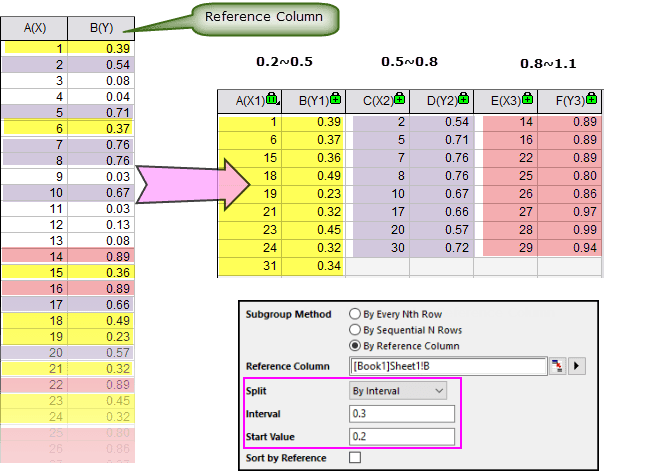Select the A(X1) column header
The image size is (652, 473).
pyautogui.click(x=249, y=101)
